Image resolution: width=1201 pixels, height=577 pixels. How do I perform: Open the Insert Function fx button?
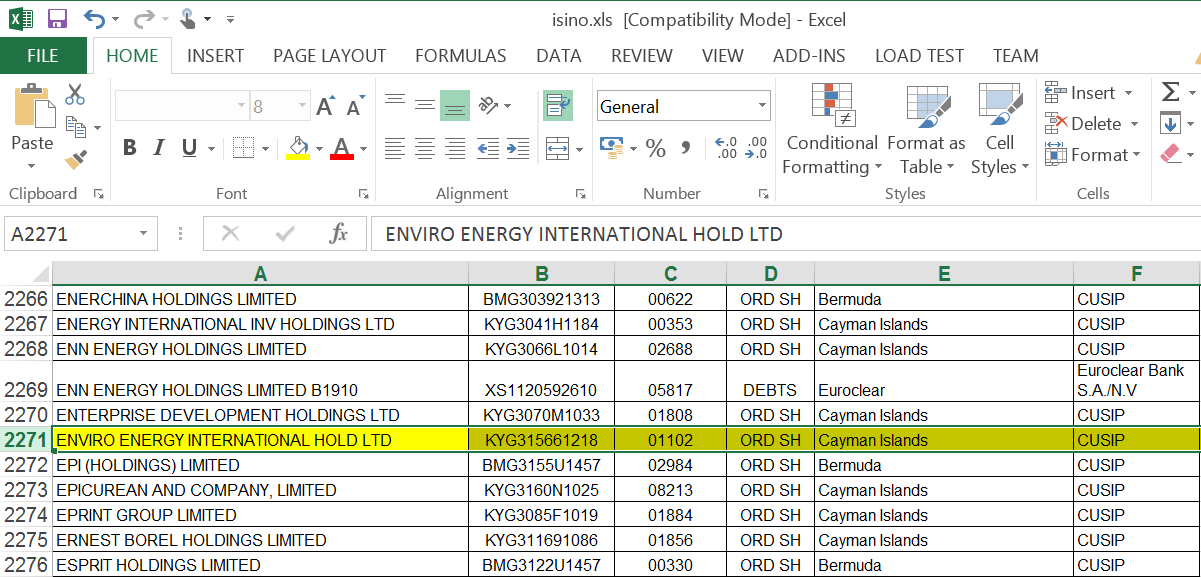(338, 234)
